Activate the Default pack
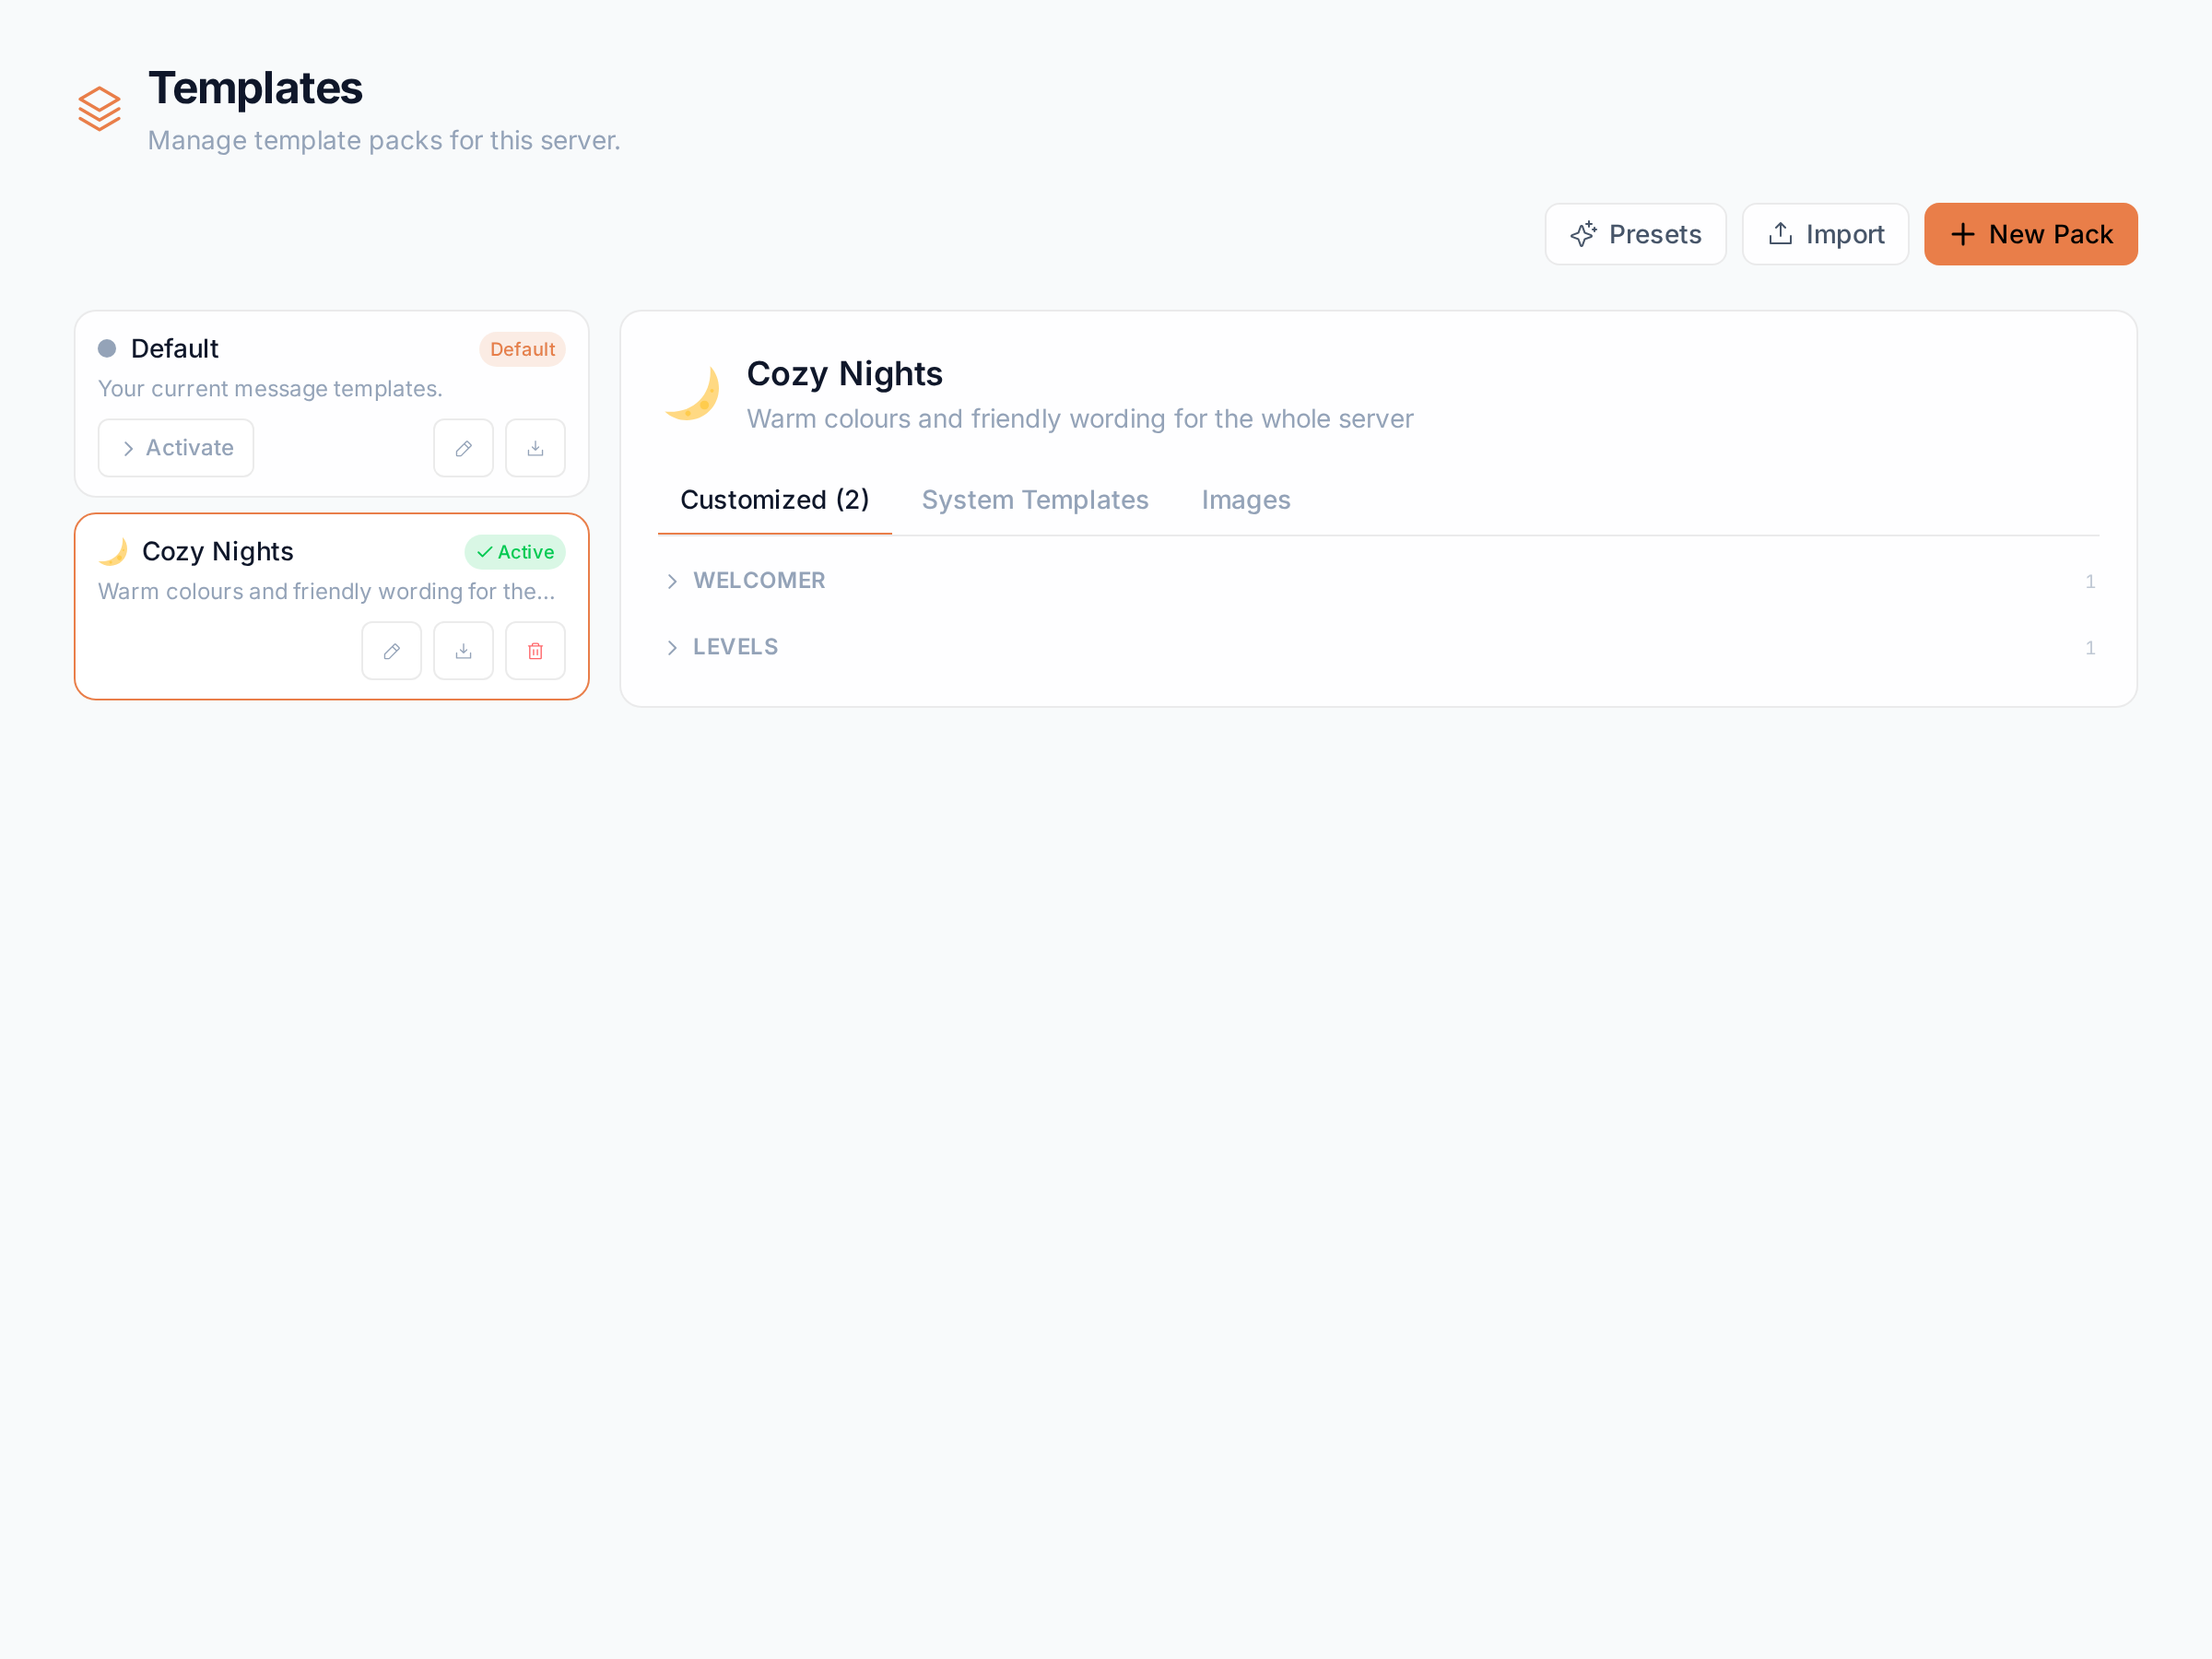The width and height of the screenshot is (2212, 1659). 176,448
